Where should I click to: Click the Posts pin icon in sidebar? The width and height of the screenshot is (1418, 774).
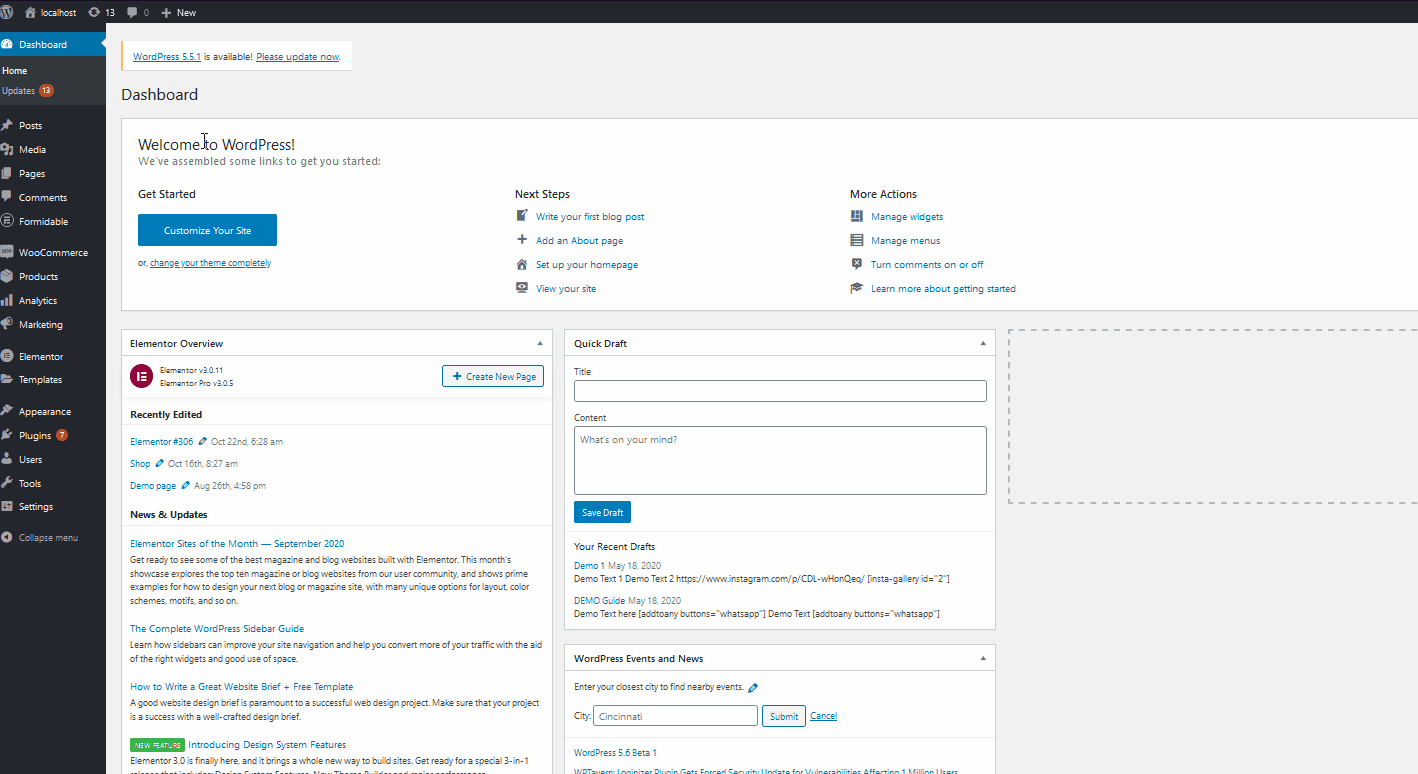[x=7, y=126]
